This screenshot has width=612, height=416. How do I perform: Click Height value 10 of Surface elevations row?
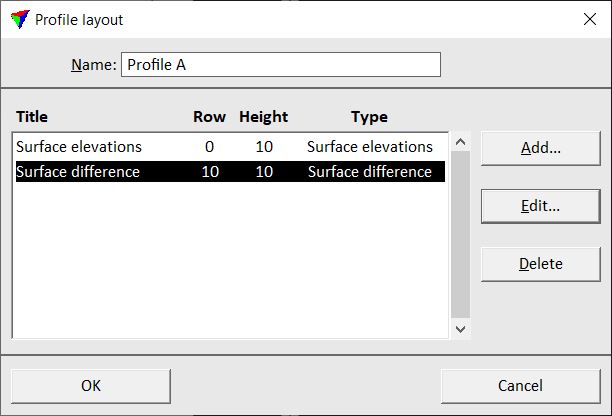click(264, 147)
